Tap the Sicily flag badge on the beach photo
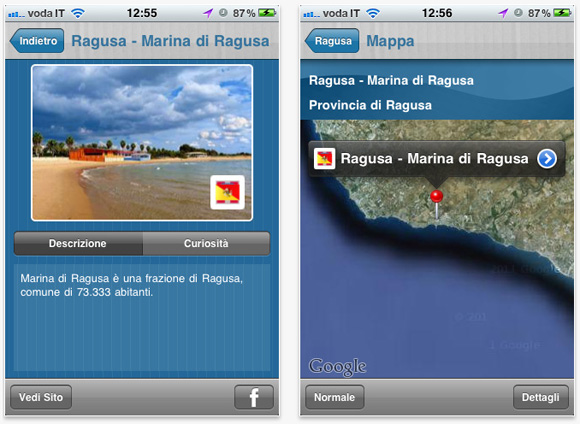 (x=227, y=192)
